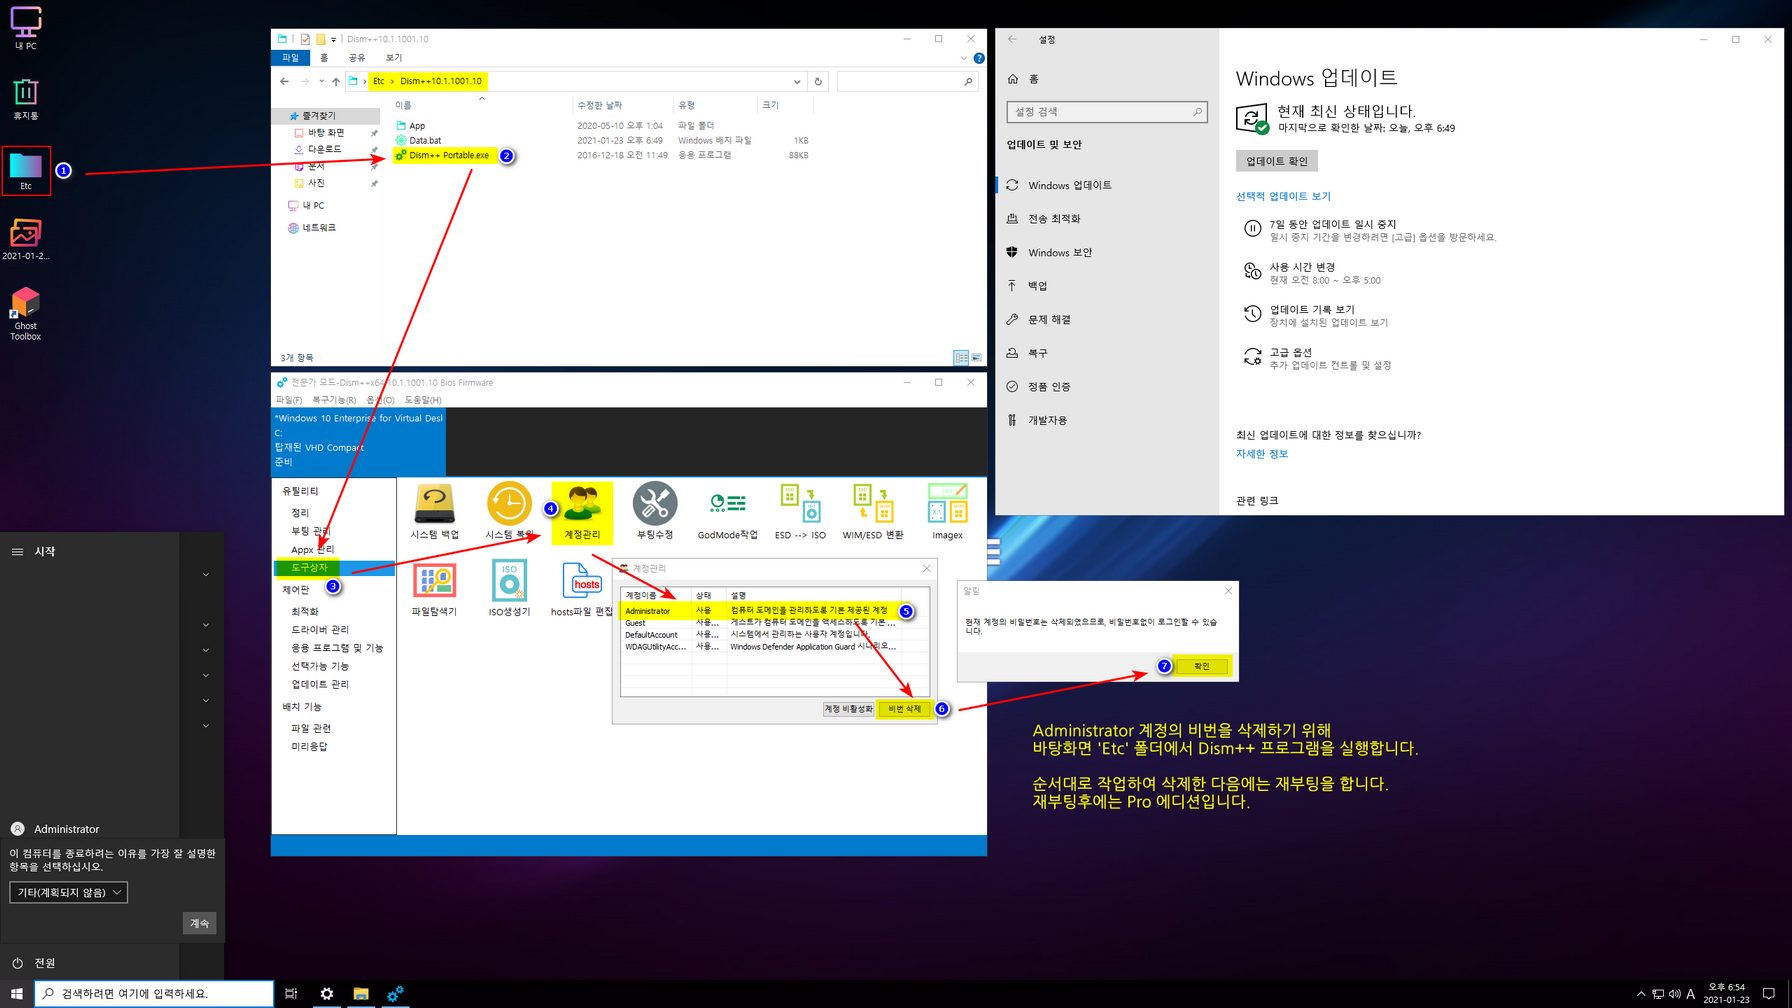Click the 계속 shutdown button
Viewport: 1792px width, 1008px height.
tap(200, 923)
